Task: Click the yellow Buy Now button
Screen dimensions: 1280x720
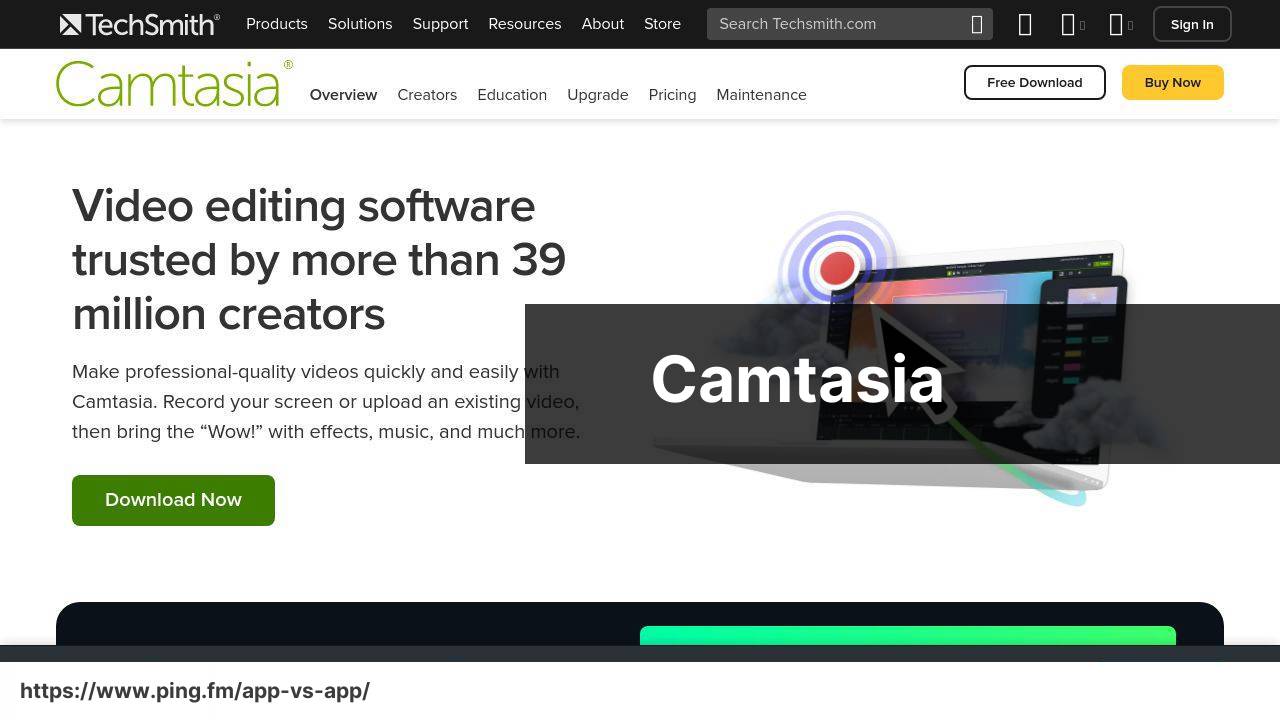Action: point(1172,83)
